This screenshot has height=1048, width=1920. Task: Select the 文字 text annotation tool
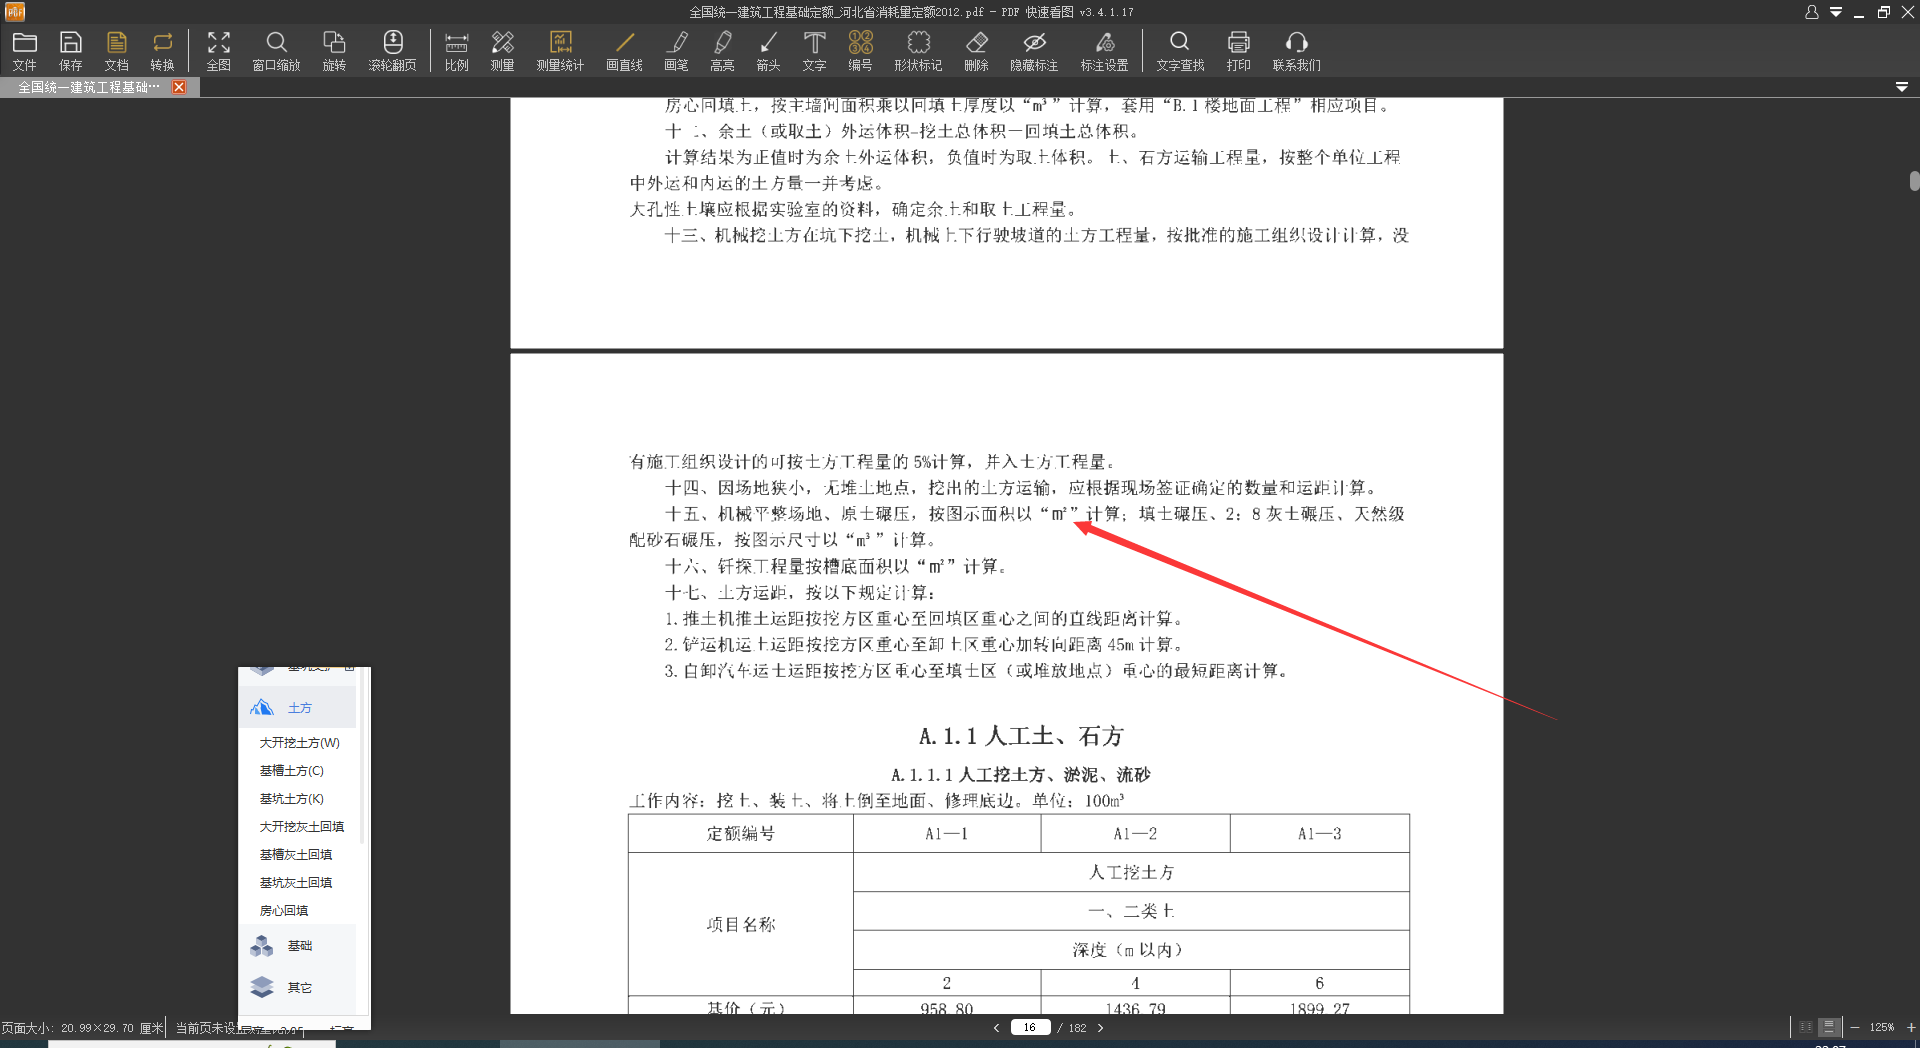(814, 50)
